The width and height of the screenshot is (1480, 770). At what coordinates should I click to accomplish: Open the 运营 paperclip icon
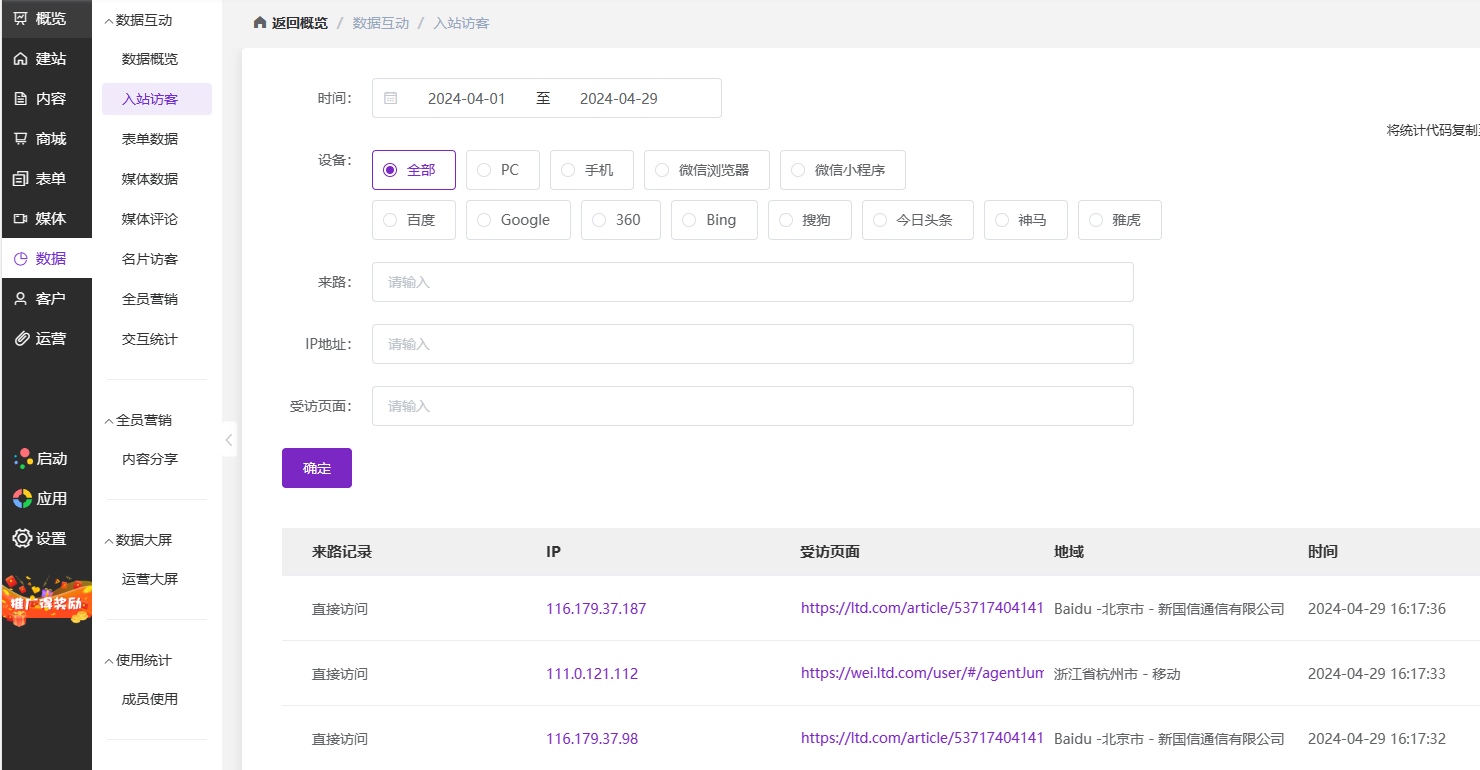(x=20, y=339)
